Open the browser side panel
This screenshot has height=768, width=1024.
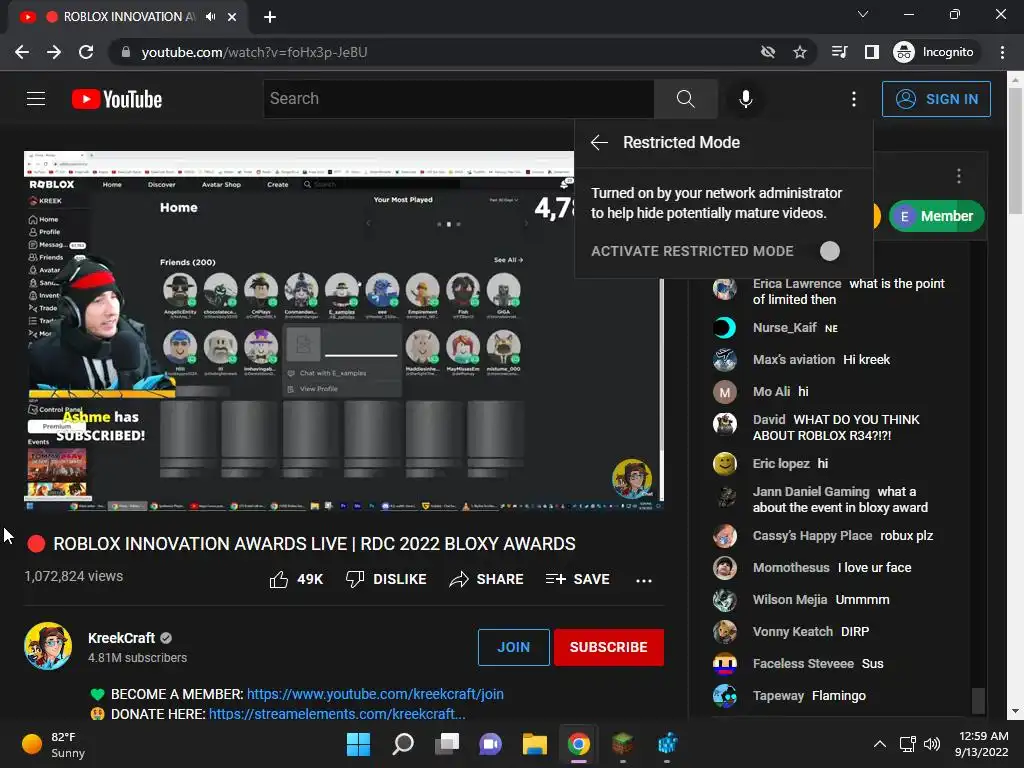(x=871, y=52)
